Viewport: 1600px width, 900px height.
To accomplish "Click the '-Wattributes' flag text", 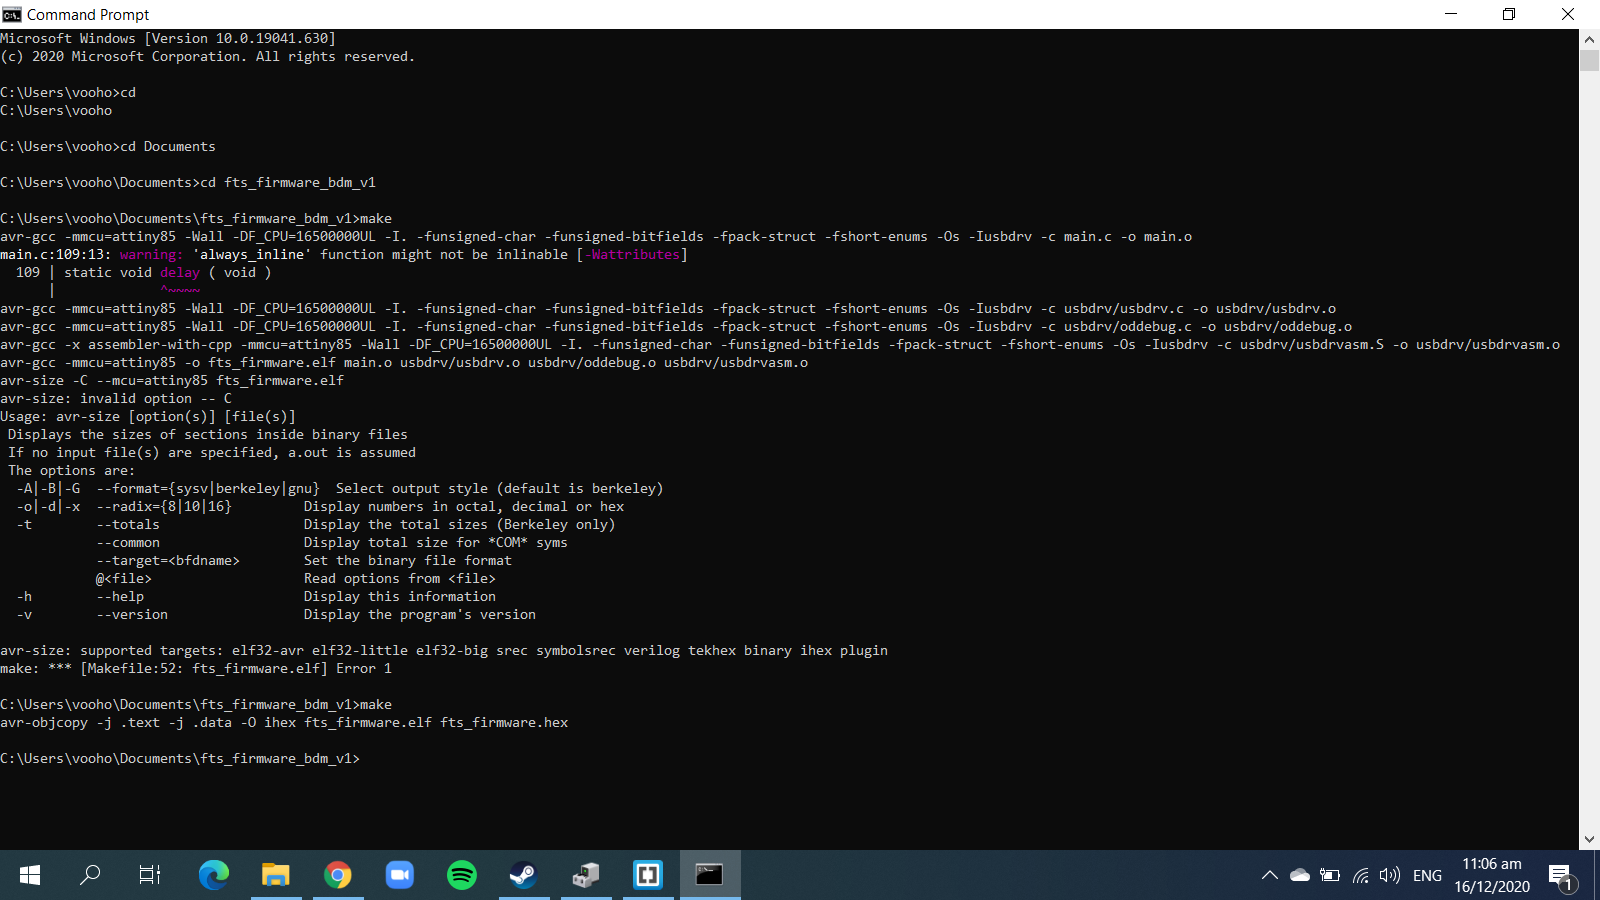I will coord(632,254).
